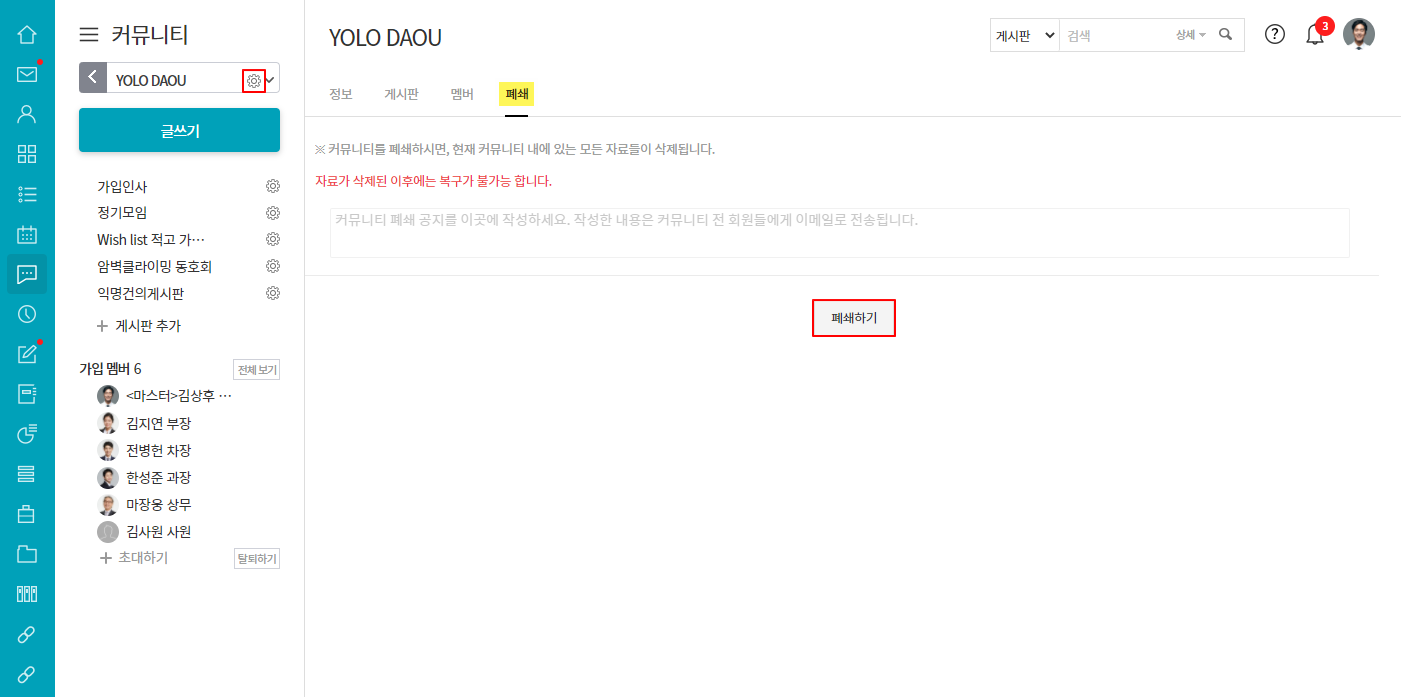Open settings gear for 익명건의게시판
The image size is (1401, 697).
click(273, 293)
